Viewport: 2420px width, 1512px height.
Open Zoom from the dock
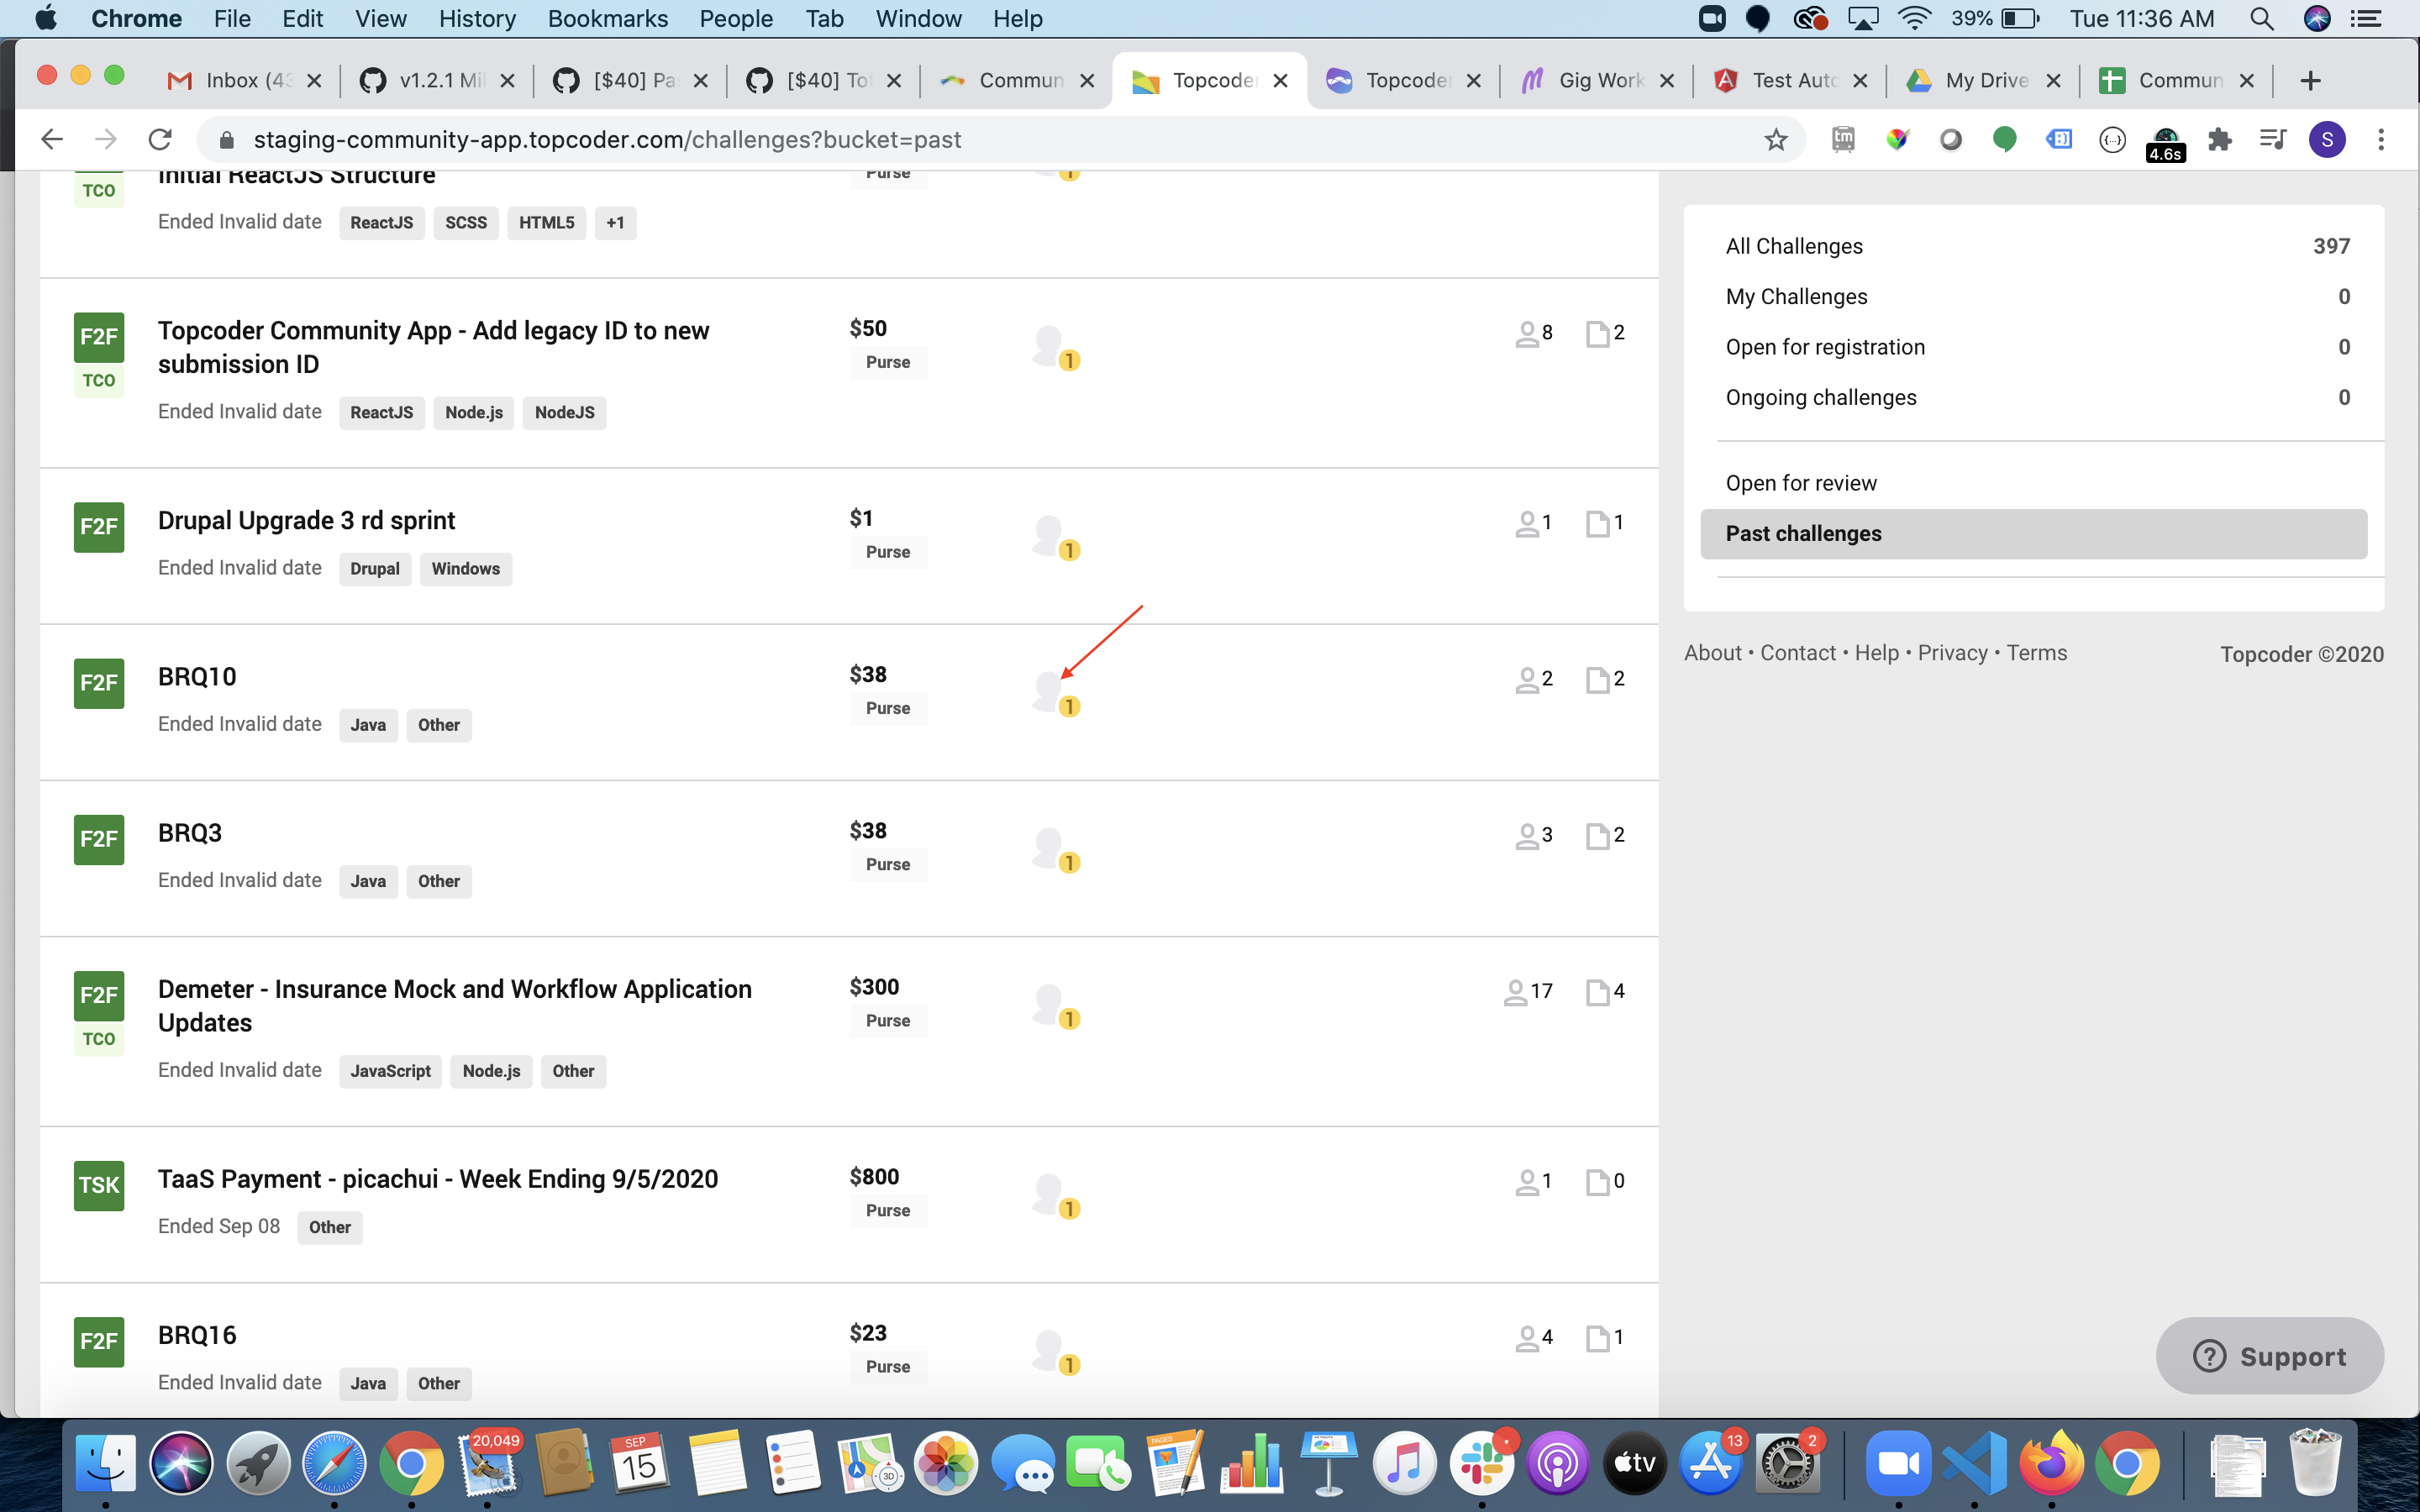(x=1898, y=1464)
